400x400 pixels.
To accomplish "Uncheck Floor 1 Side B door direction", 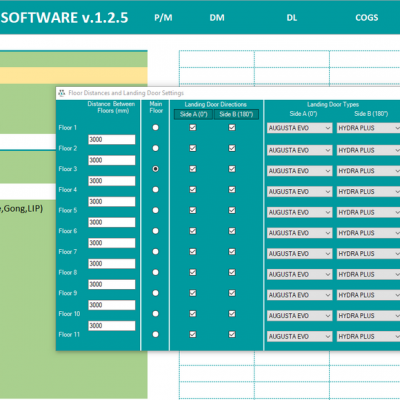I will point(232,127).
